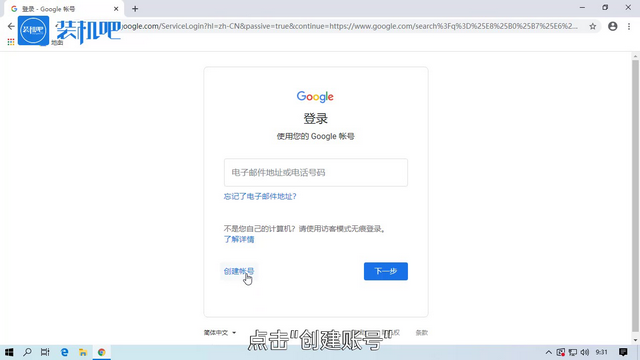The height and width of the screenshot is (360, 640).
Task: Close the Google sign-in tab
Action: 116,9
